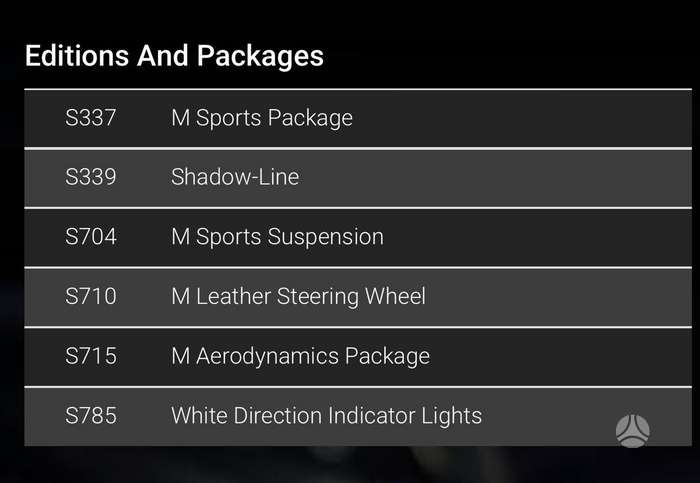Select the S715 M Aerodynamics Package row
Viewport: 700px width, 483px height.
coord(358,357)
